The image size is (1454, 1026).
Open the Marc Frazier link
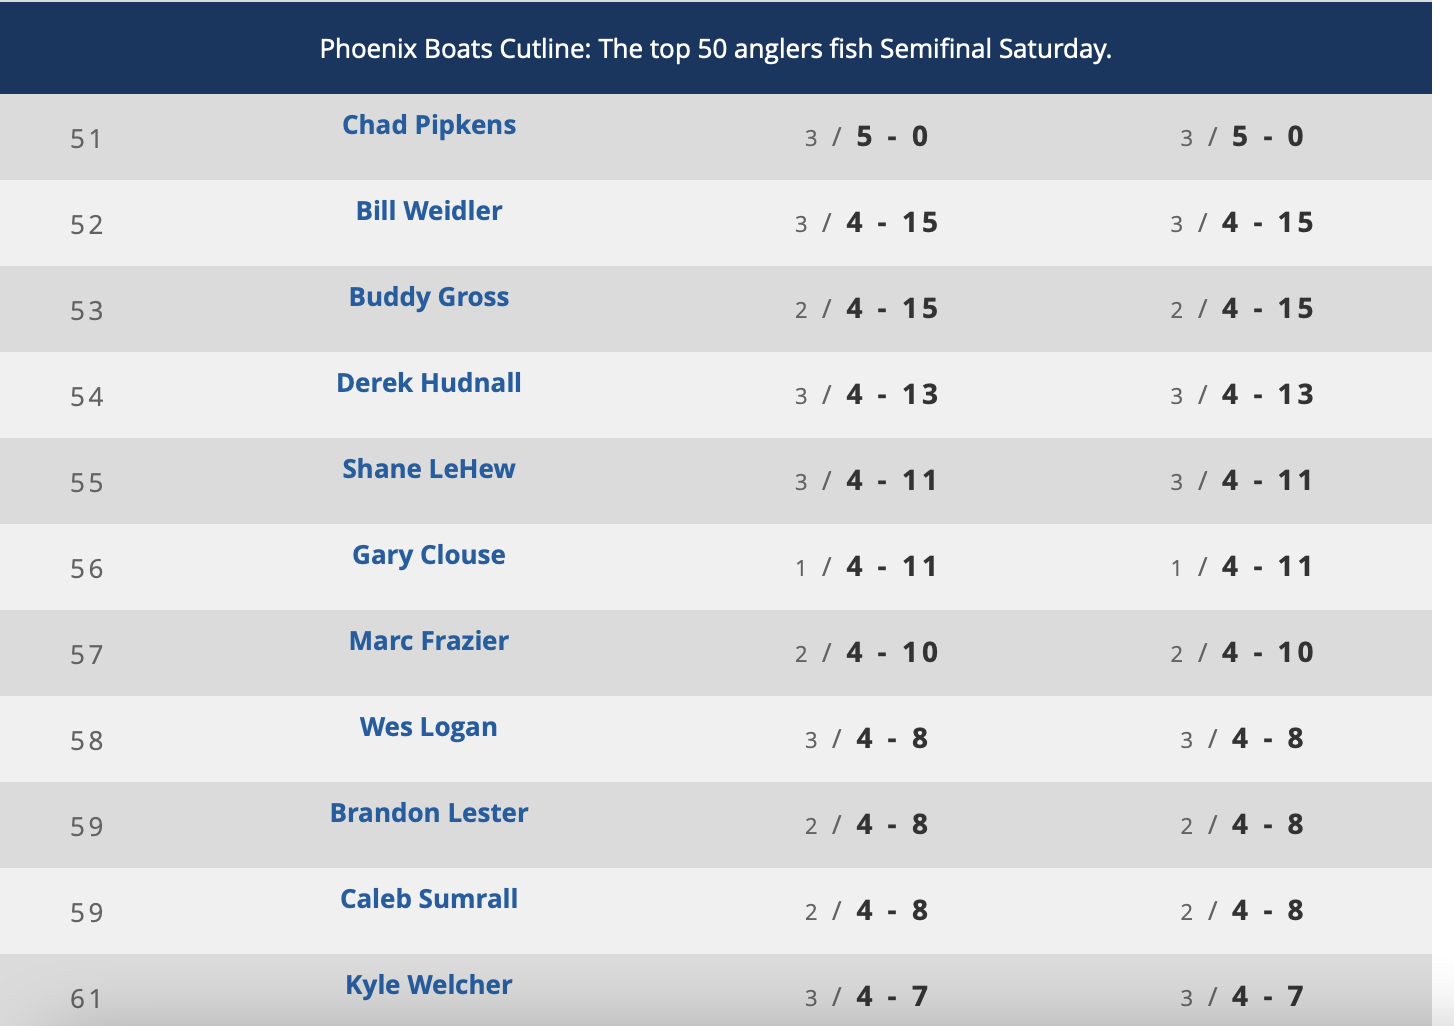pyautogui.click(x=429, y=641)
